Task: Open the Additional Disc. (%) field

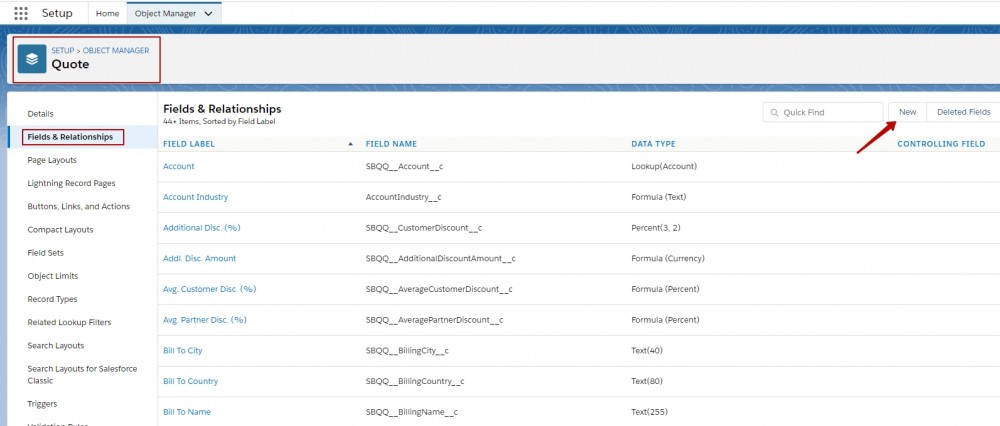Action: (202, 228)
